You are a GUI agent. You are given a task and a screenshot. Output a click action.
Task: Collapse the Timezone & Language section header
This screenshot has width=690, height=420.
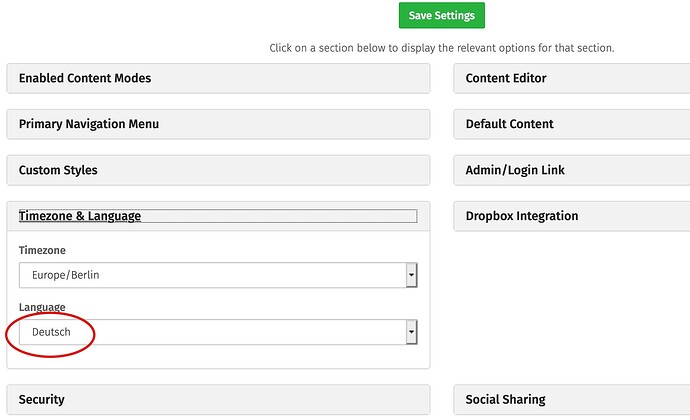coord(80,216)
